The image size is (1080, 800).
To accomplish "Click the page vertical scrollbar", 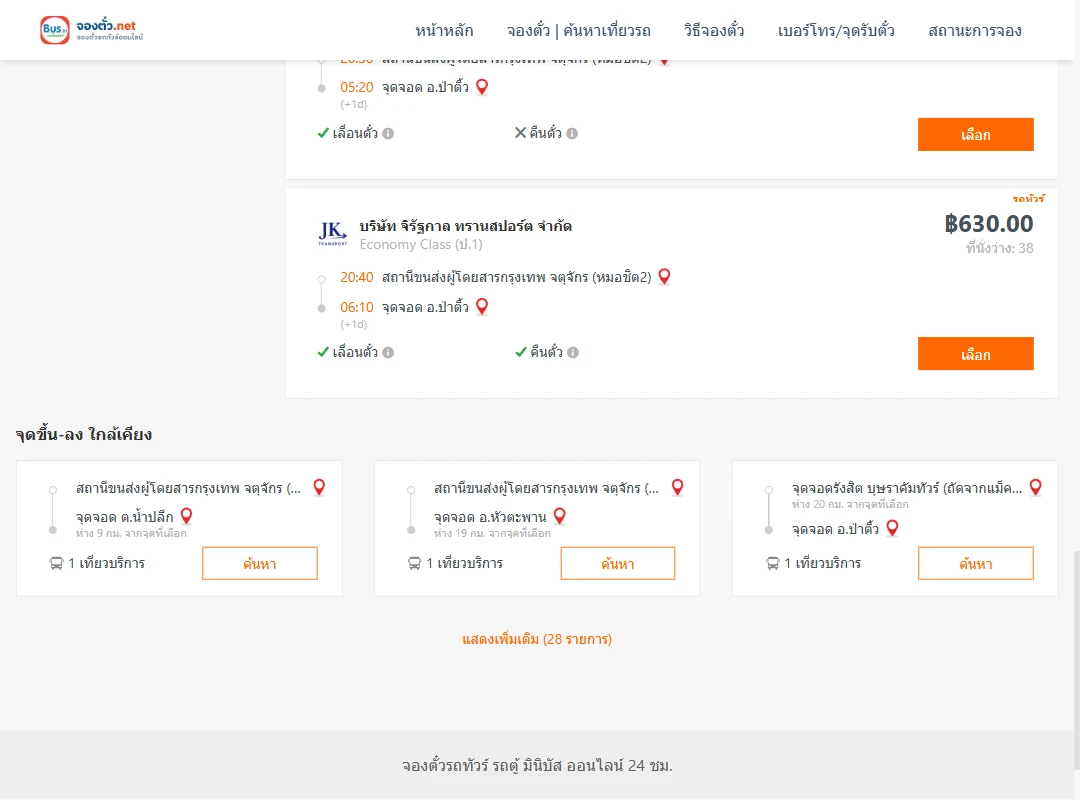I will [x=1077, y=661].
